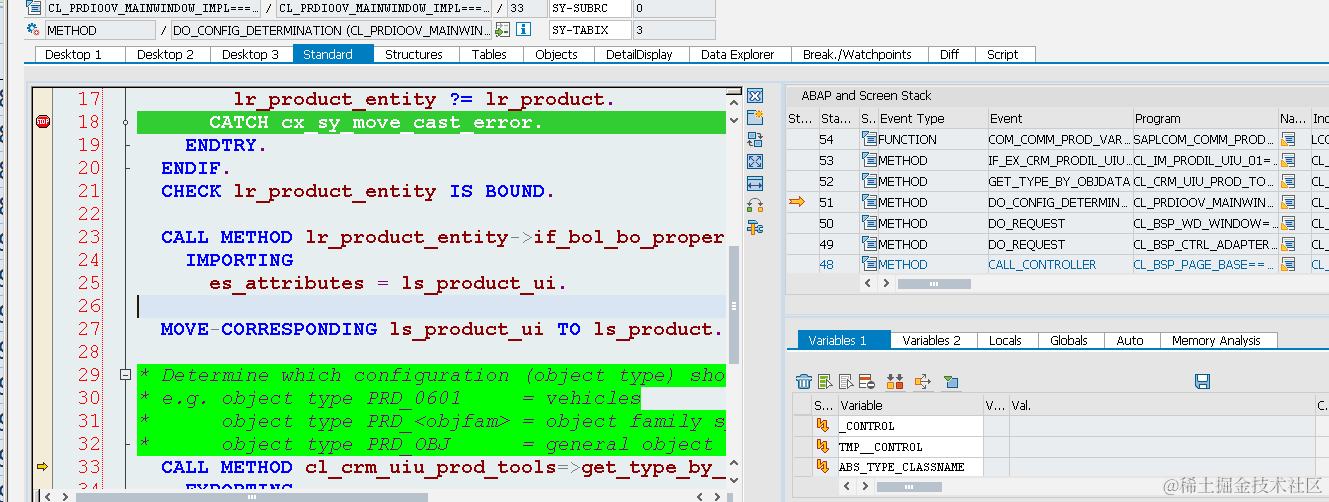
Task: Open the tool services wrench icon
Action: coord(755,228)
